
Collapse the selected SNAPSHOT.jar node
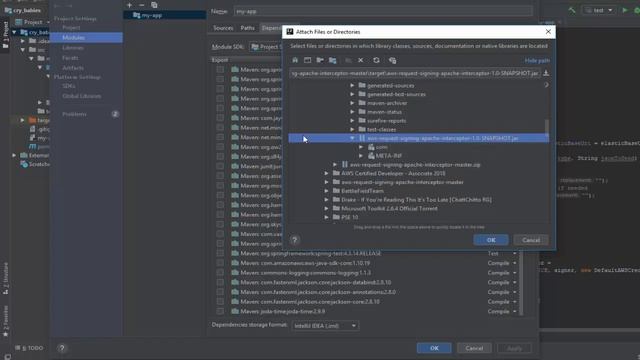point(352,138)
